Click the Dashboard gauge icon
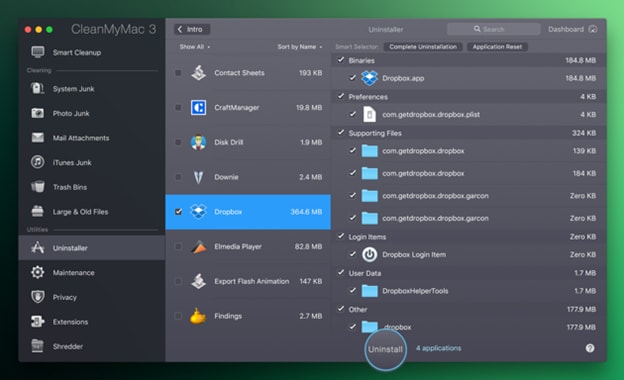 pos(593,29)
